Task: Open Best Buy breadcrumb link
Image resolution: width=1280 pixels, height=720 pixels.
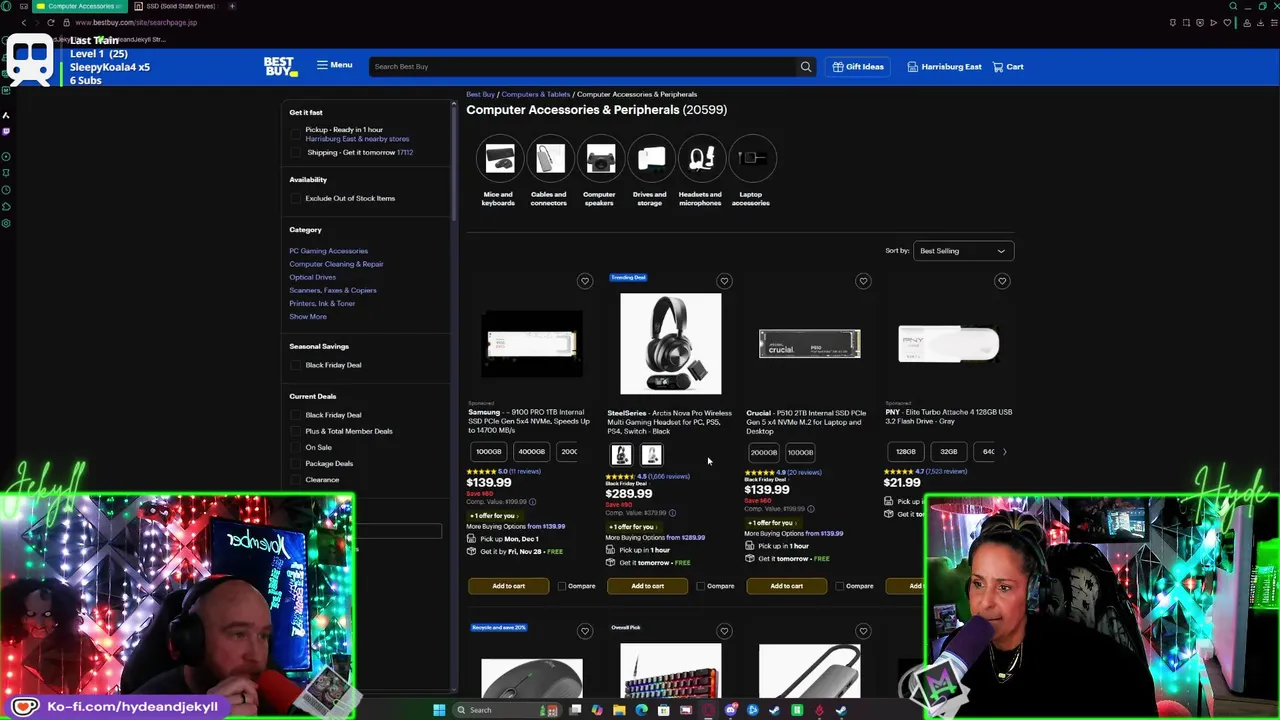Action: (x=480, y=94)
